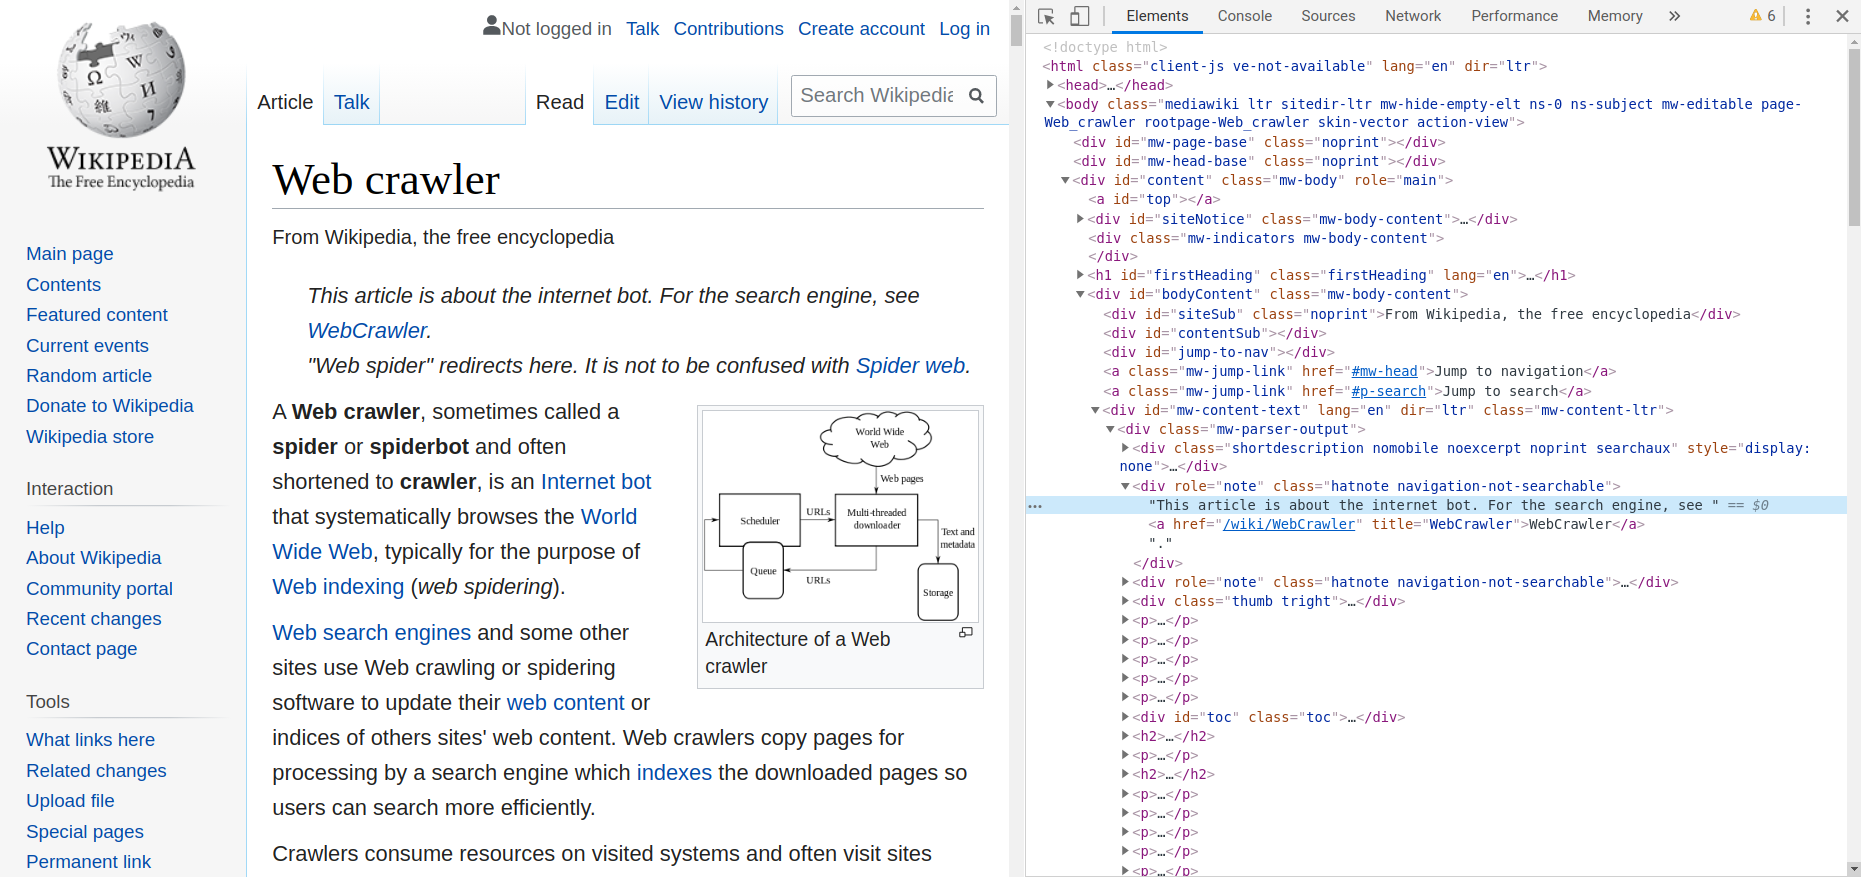Viewport: 1861px width, 877px height.
Task: Collapse the bodyContent div node
Action: [x=1080, y=295]
